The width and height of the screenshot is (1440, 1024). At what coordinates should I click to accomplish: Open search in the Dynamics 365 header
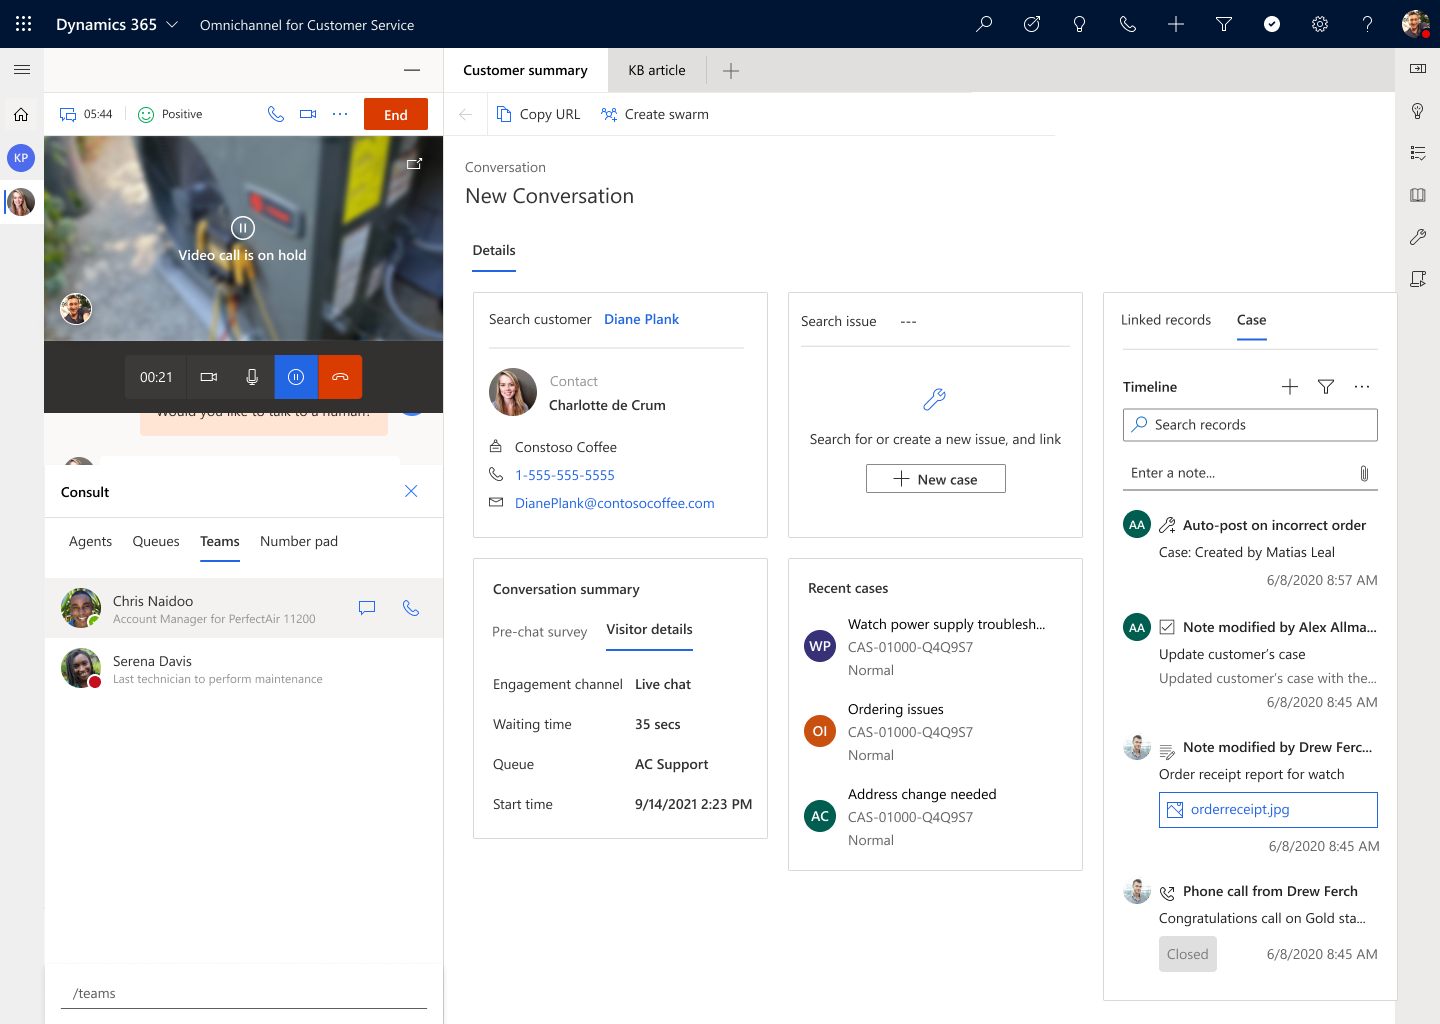pyautogui.click(x=983, y=24)
